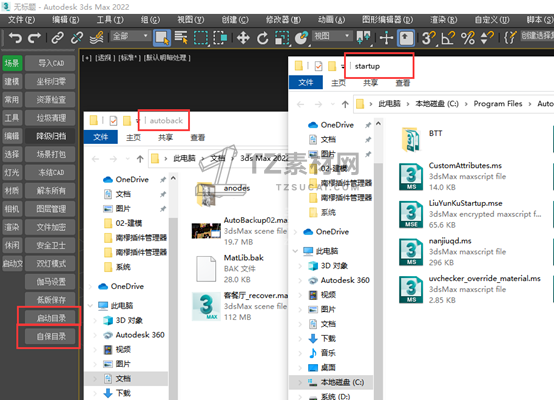Open 查看 tab in the startup Explorer window

click(x=403, y=83)
